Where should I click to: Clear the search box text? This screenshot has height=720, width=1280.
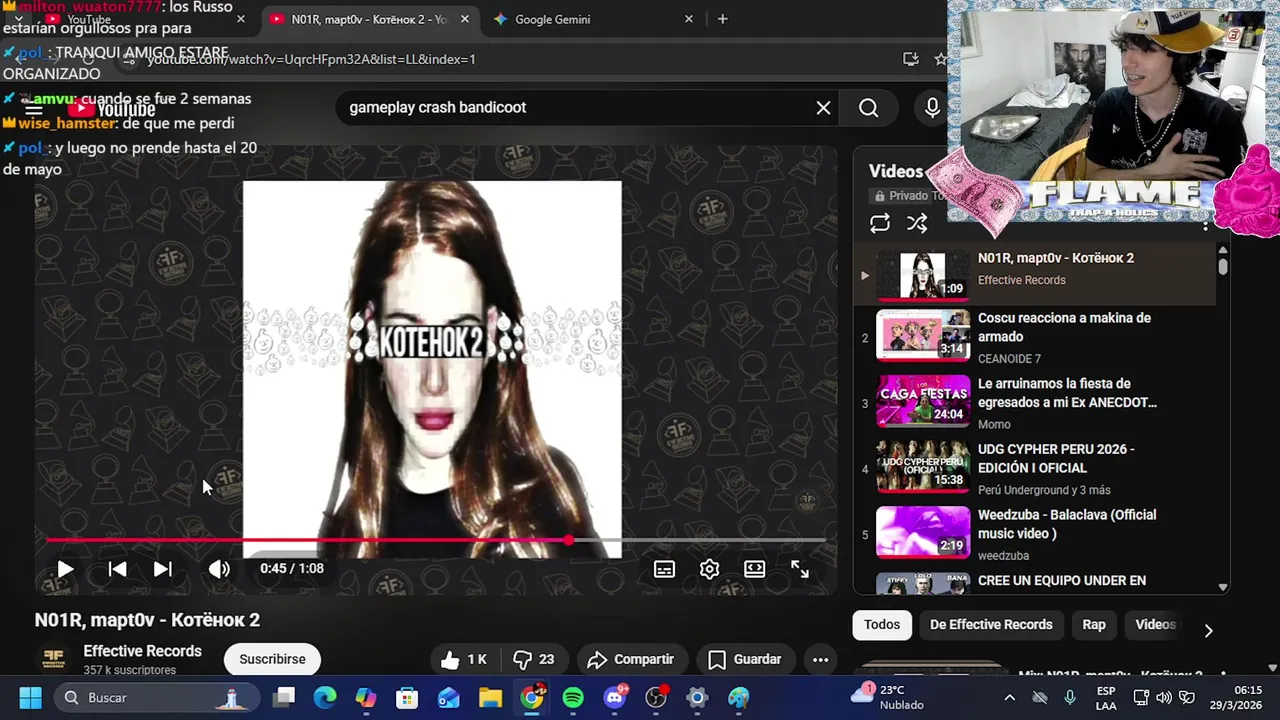tap(823, 108)
